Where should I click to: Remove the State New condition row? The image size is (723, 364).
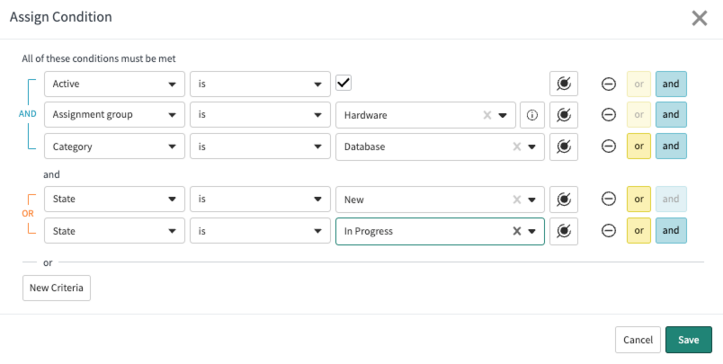point(609,199)
